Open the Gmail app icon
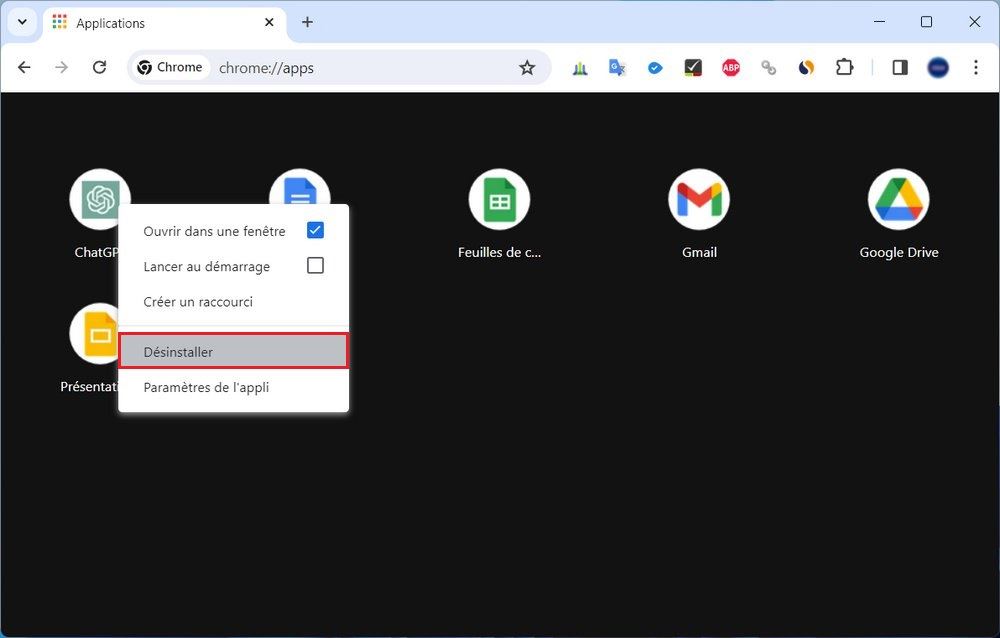1000x638 pixels. click(x=698, y=200)
